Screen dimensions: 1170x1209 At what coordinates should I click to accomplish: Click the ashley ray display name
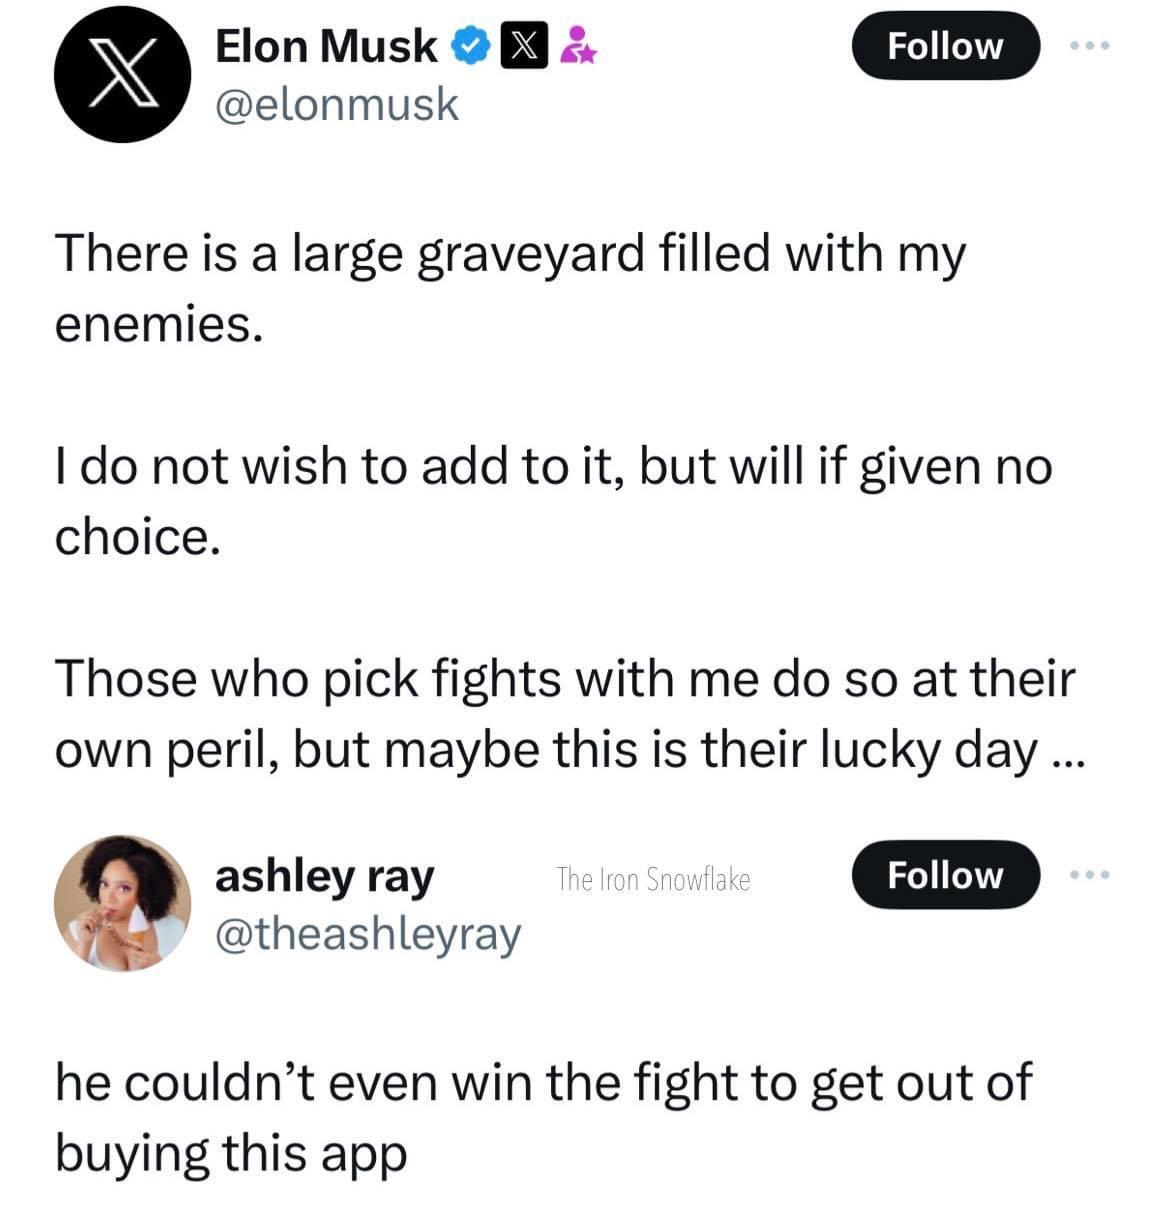[325, 876]
